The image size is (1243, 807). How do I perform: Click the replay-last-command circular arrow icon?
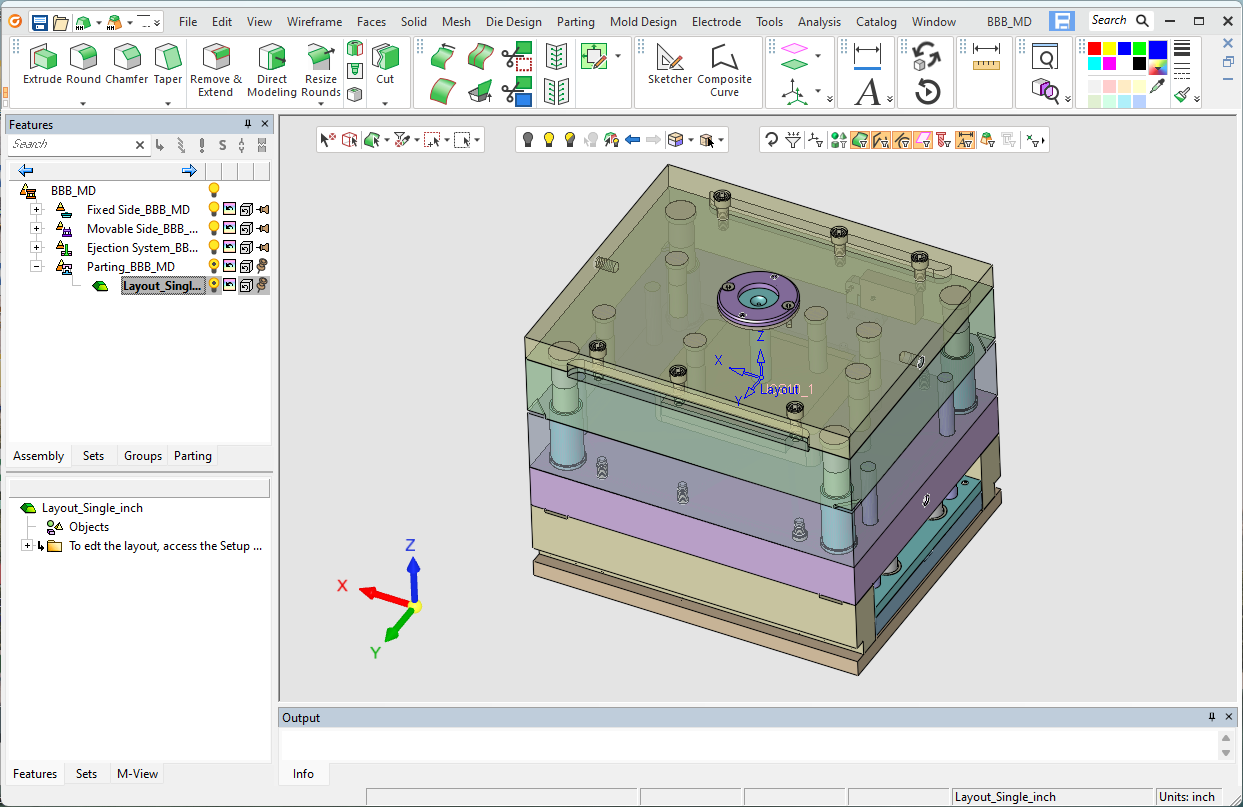tap(927, 92)
